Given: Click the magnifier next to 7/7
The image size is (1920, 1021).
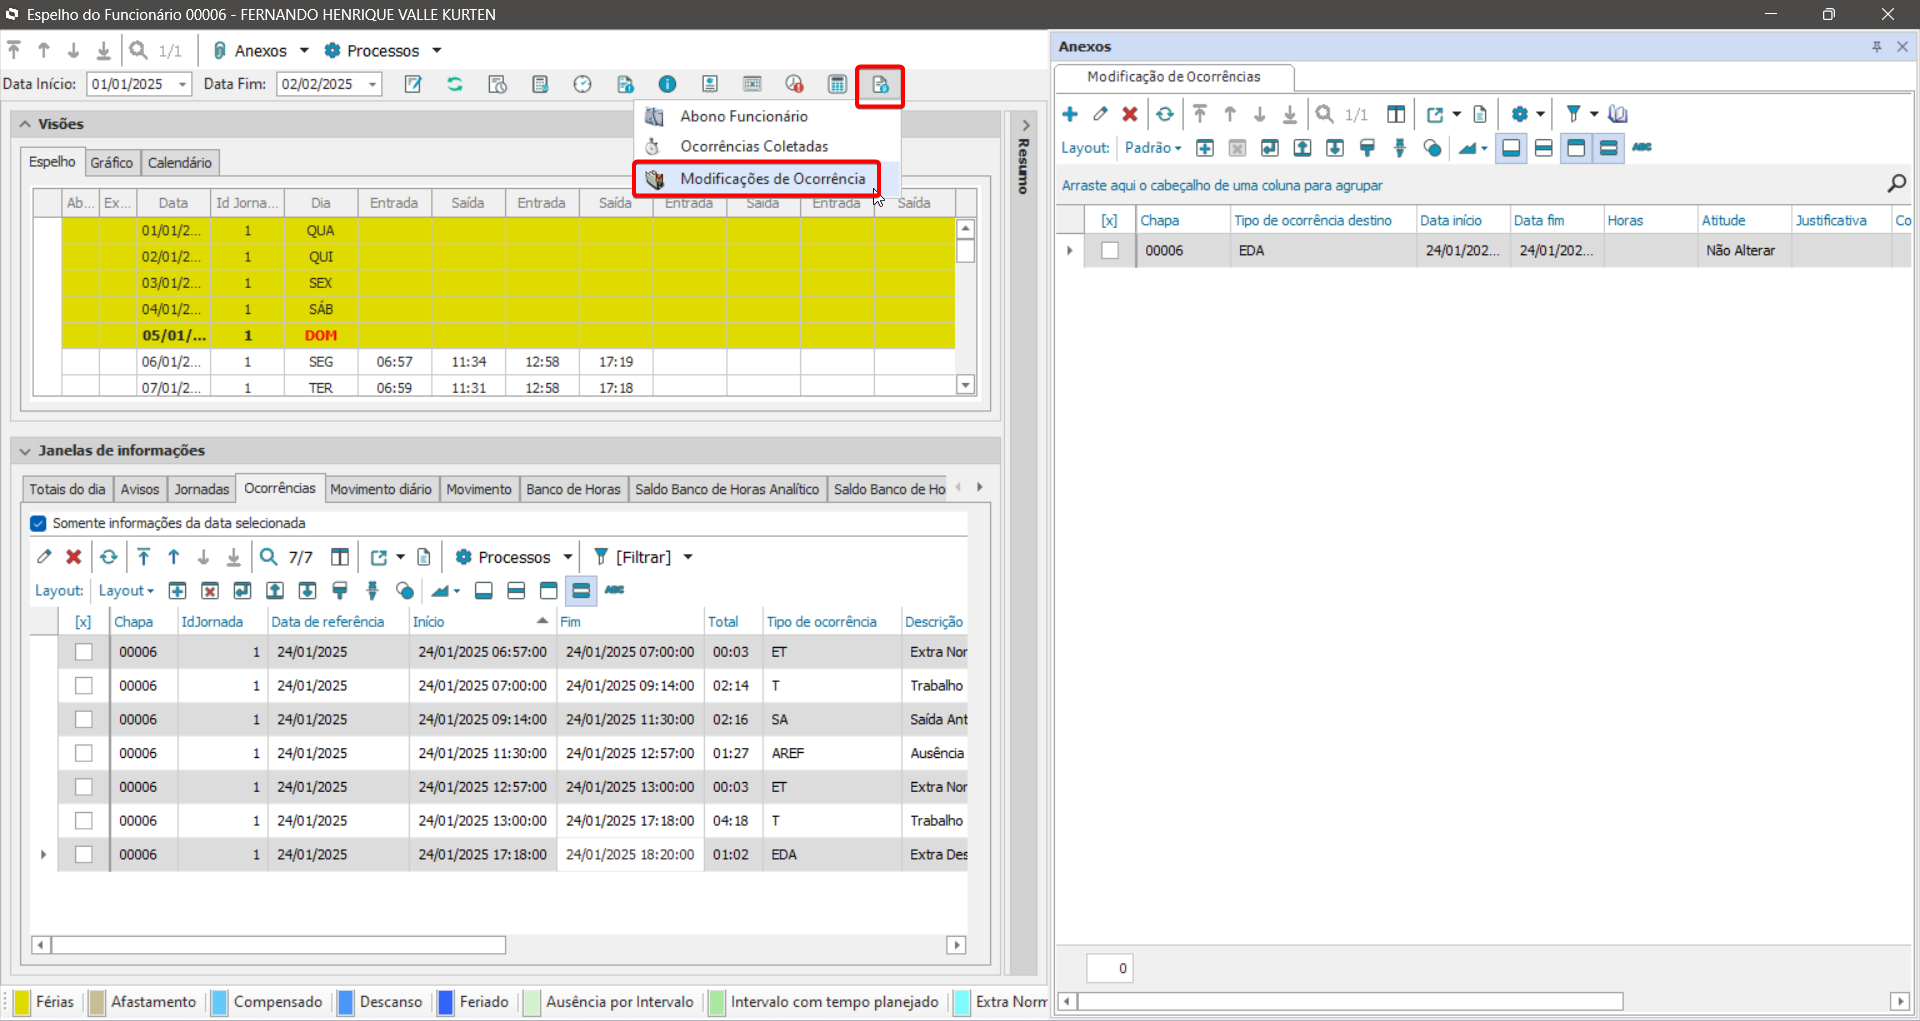Looking at the screenshot, I should [269, 557].
